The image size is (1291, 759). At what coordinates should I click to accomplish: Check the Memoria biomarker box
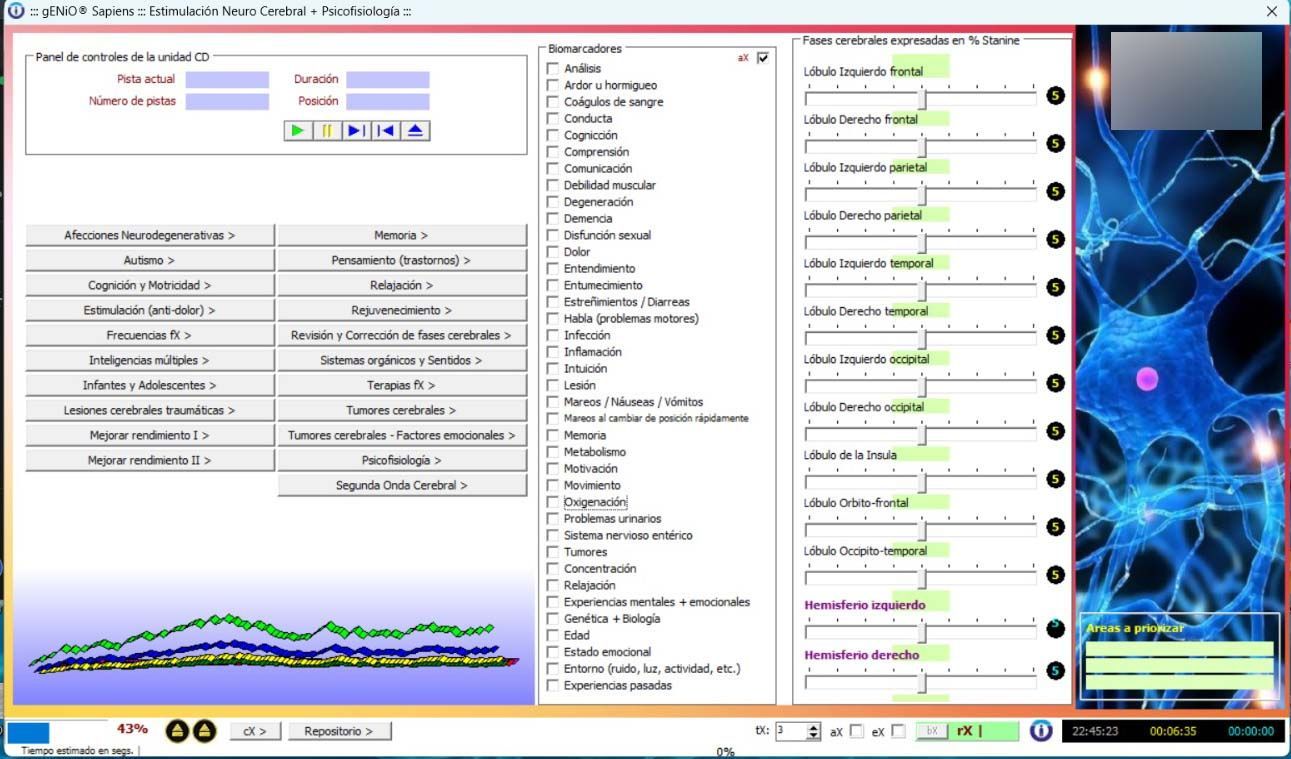[553, 435]
